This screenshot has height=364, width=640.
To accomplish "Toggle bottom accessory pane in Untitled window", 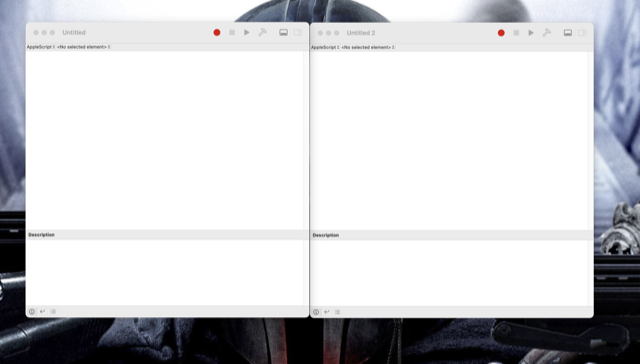I will 283,33.
